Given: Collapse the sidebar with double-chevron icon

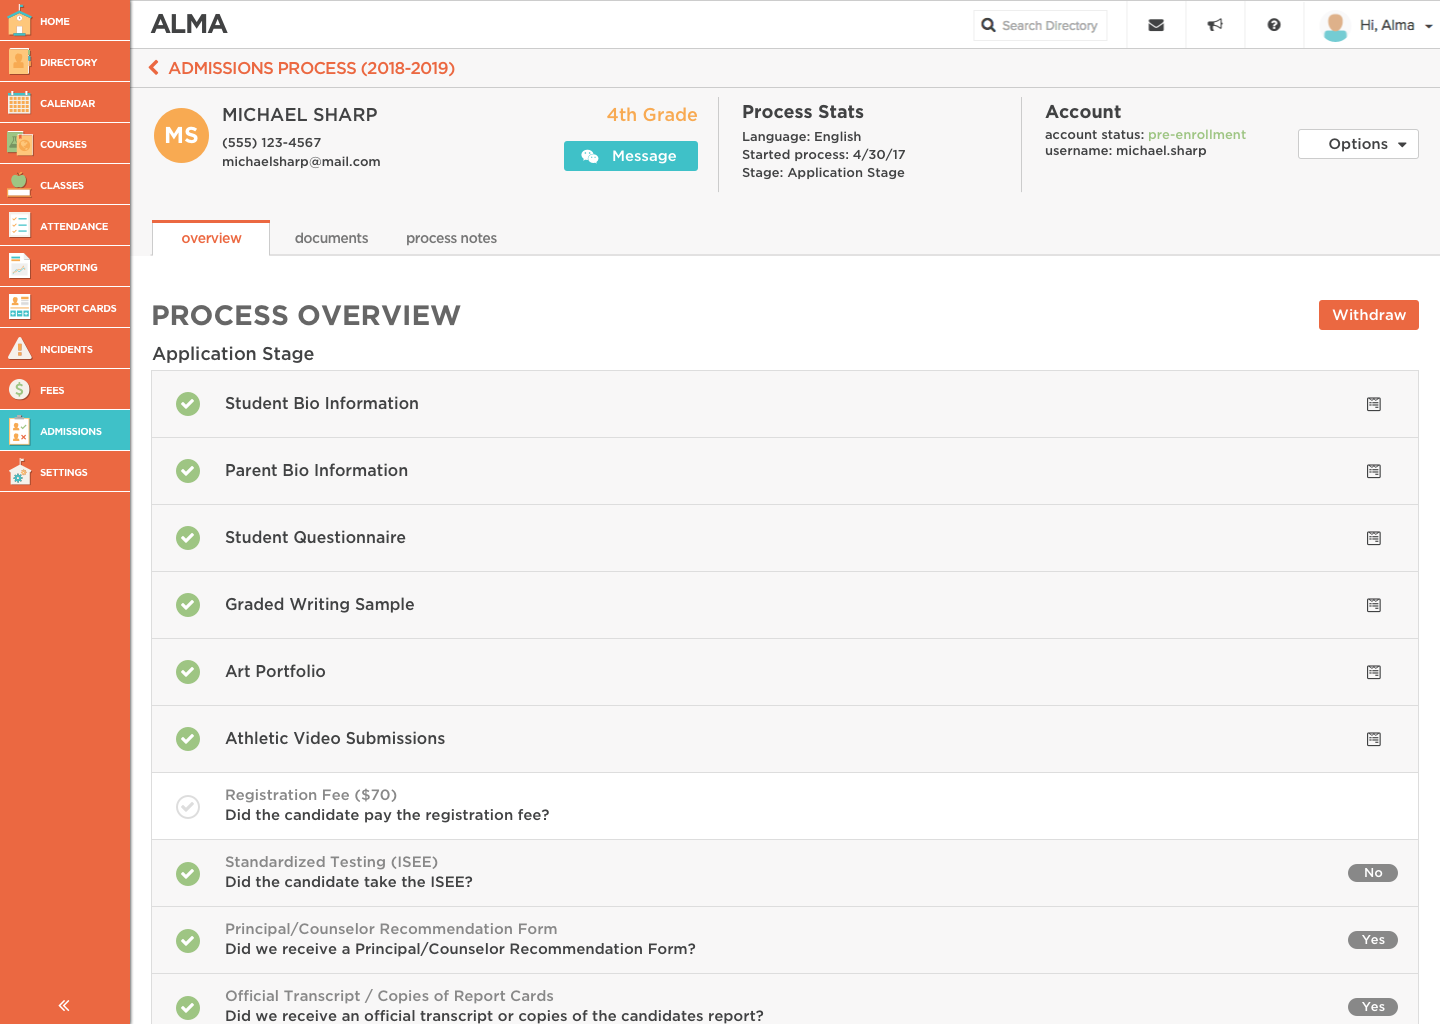Looking at the screenshot, I should (x=64, y=1006).
